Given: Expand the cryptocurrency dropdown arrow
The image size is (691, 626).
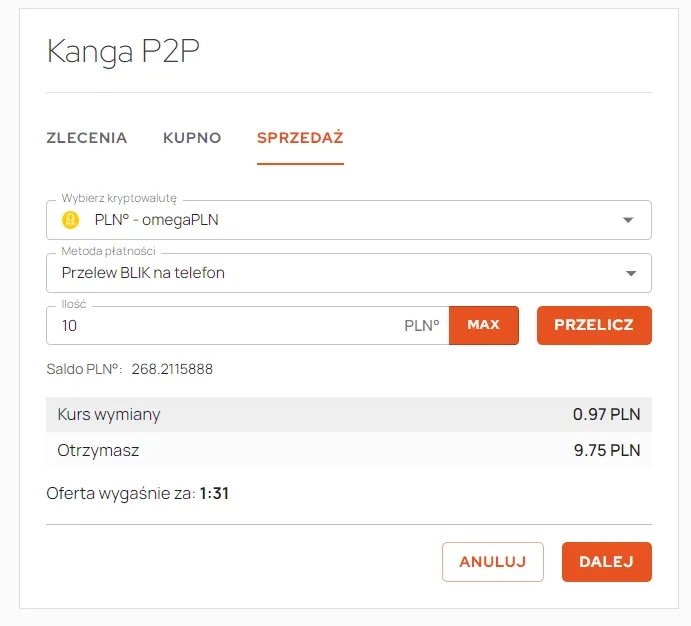Looking at the screenshot, I should pyautogui.click(x=628, y=220).
